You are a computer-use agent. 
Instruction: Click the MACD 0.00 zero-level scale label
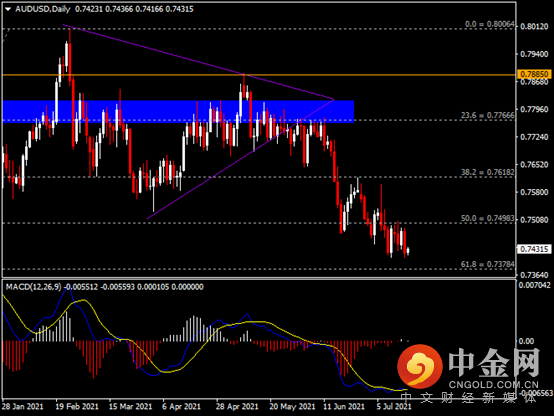pos(526,341)
